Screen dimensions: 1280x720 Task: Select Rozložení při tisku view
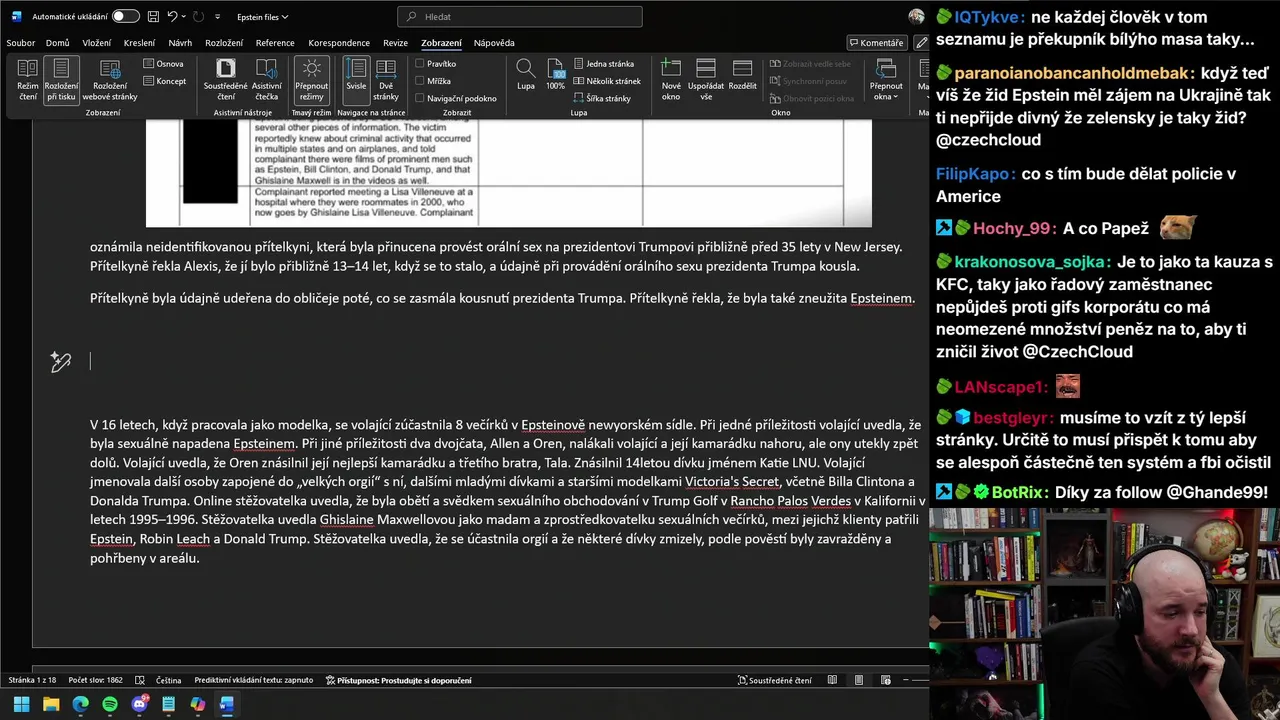(61, 80)
